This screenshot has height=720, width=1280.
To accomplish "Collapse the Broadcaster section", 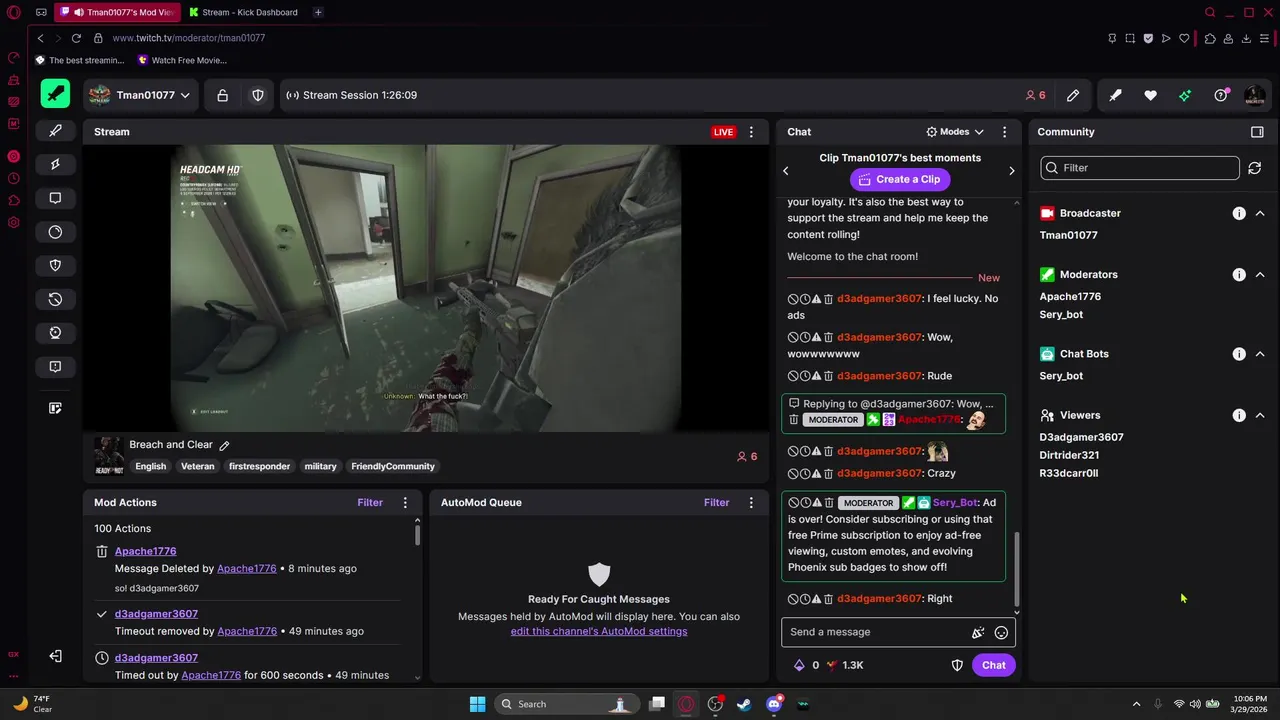I will pyautogui.click(x=1260, y=213).
